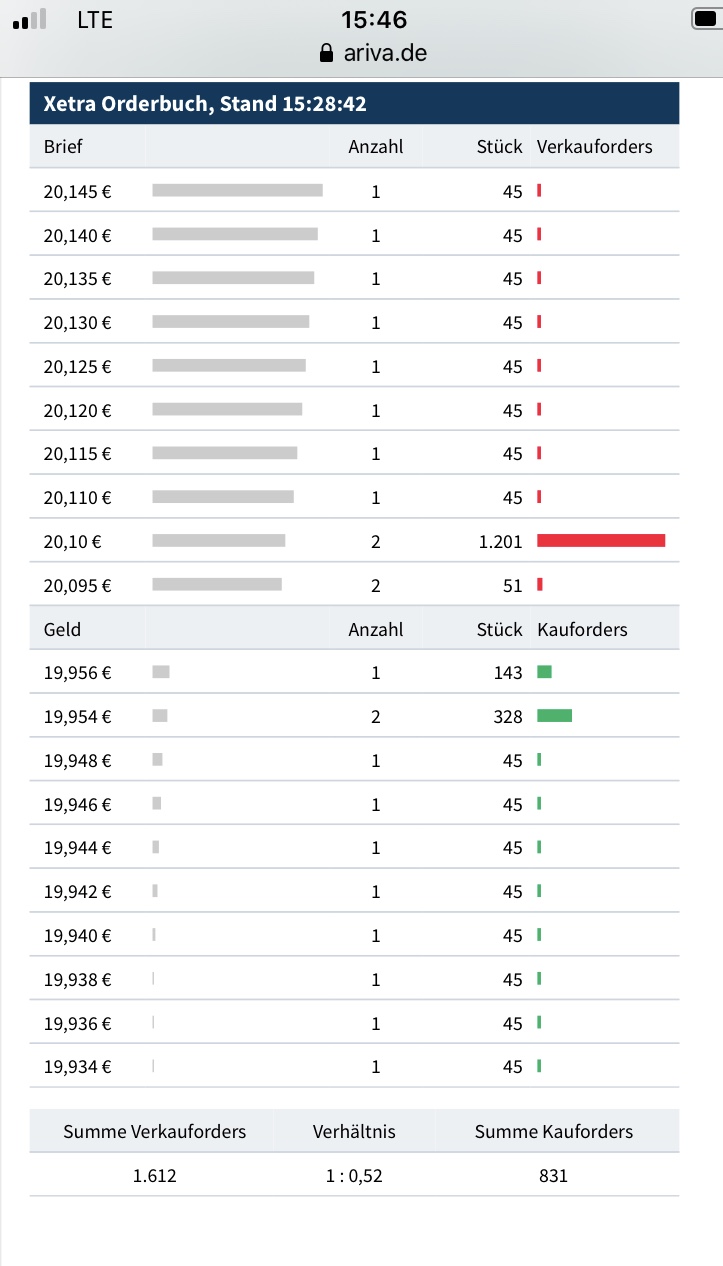Click the long red bar for 20,10 €
Screen dimensions: 723x1266
[600, 540]
